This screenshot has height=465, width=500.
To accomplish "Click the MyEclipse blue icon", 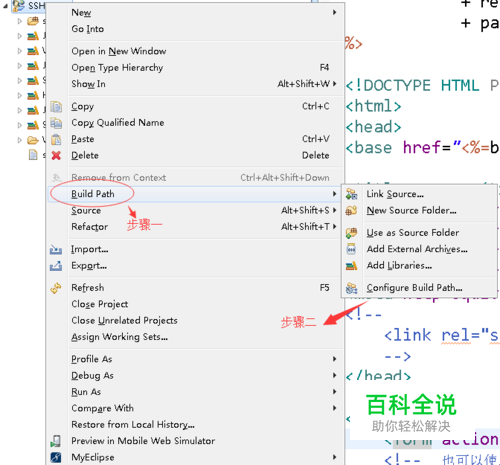I will [x=56, y=457].
